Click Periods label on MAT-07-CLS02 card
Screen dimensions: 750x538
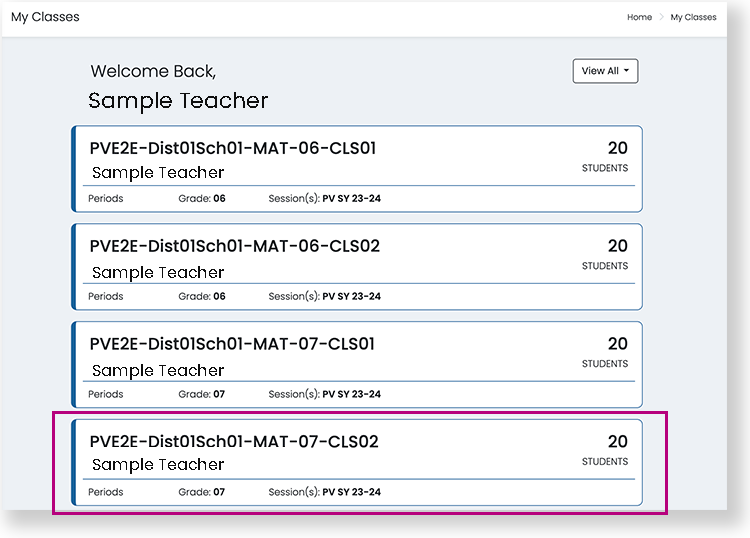(105, 492)
